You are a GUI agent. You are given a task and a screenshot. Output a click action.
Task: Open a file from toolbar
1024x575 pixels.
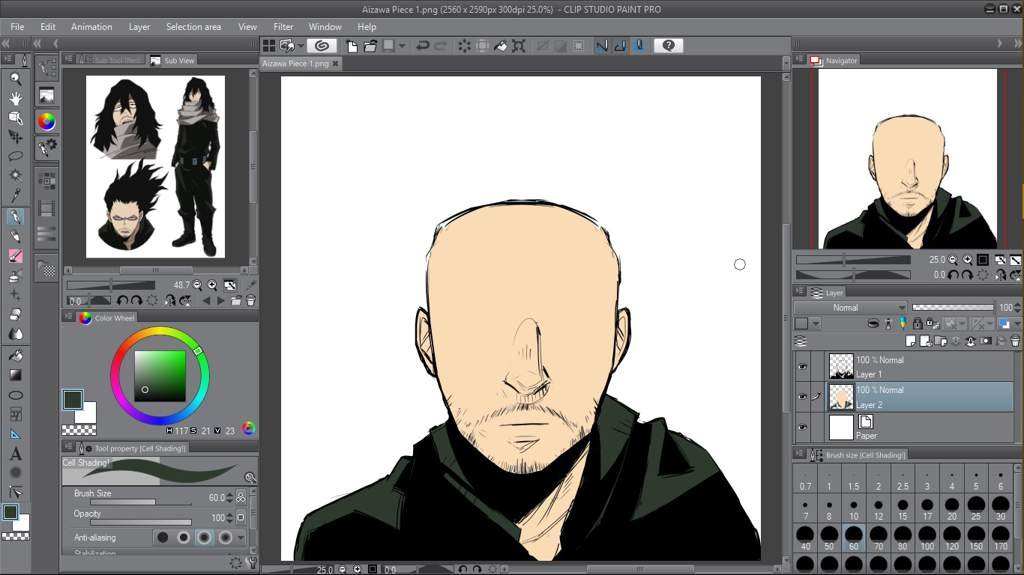pos(370,46)
